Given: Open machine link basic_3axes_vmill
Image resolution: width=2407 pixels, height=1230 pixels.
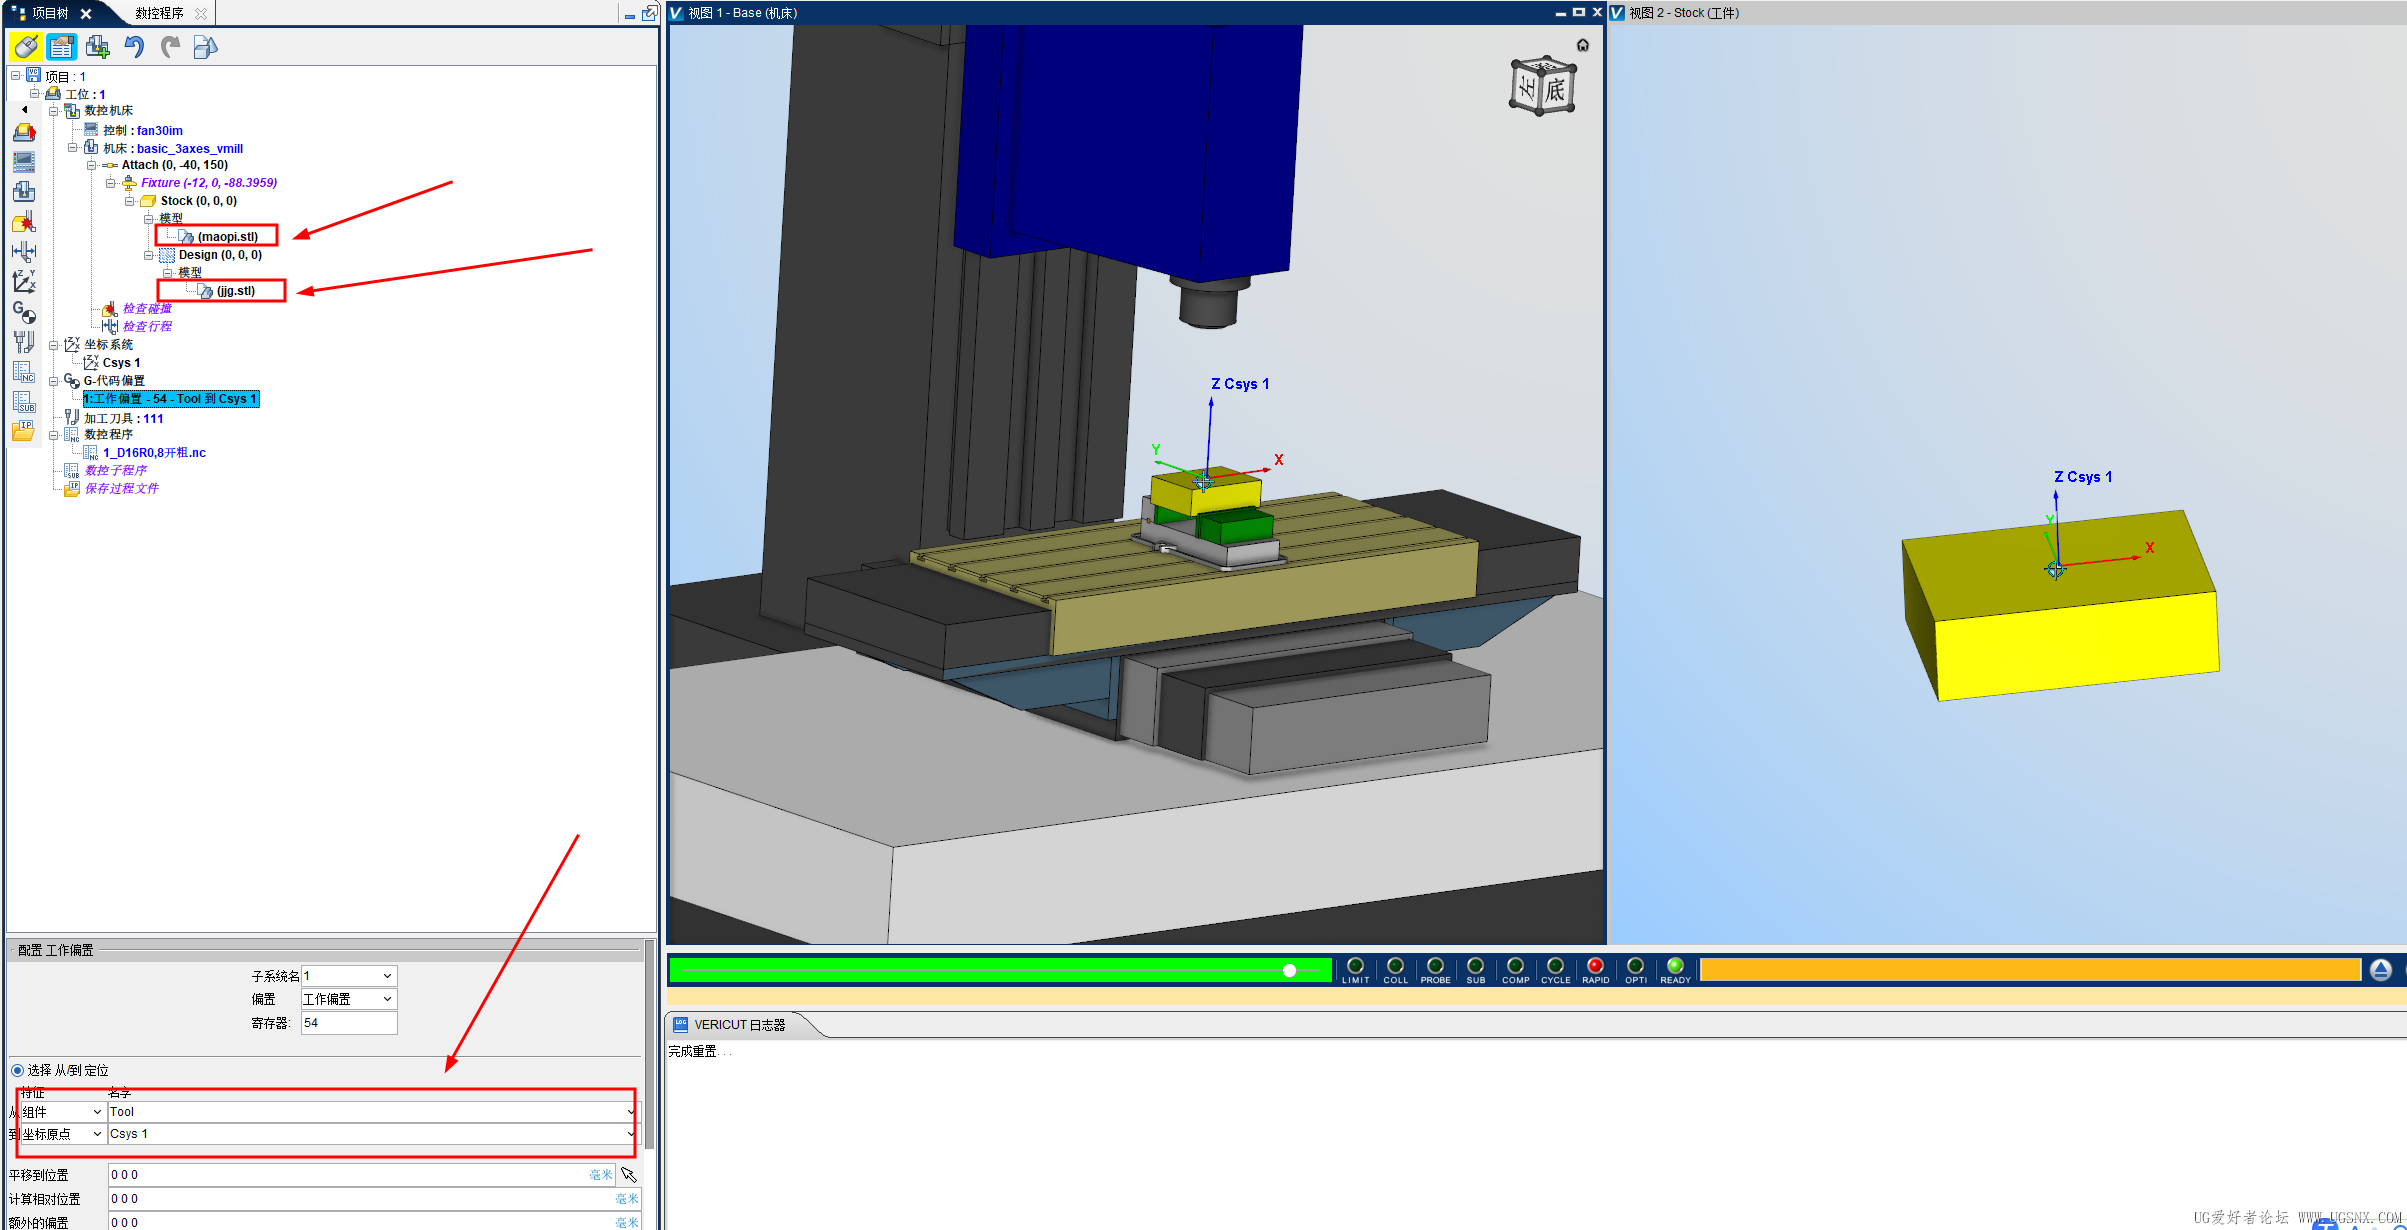Looking at the screenshot, I should [x=190, y=149].
